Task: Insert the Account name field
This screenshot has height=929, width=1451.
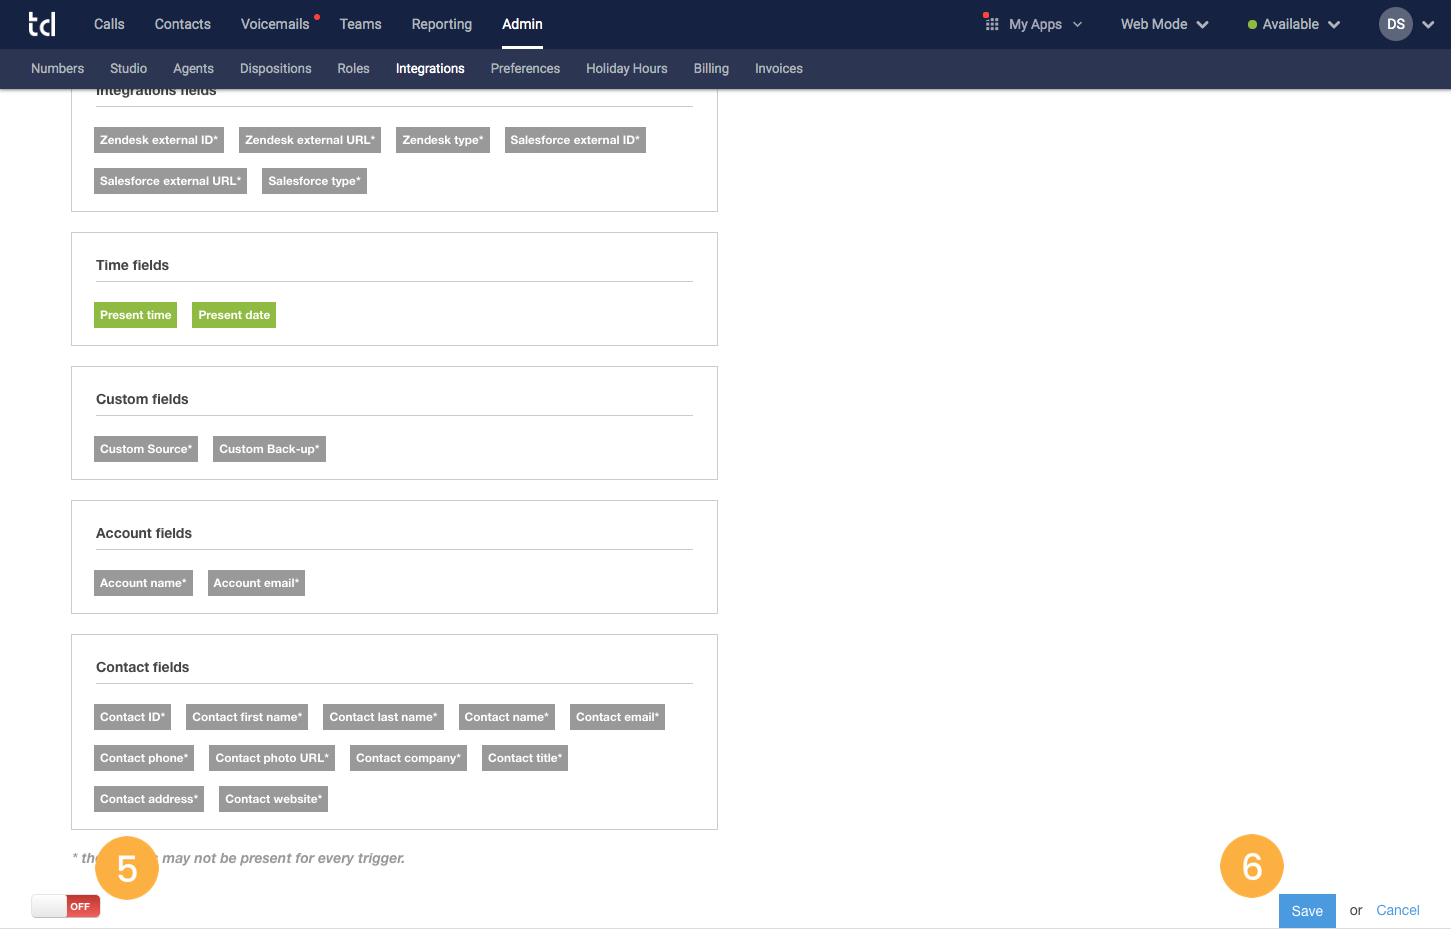Action: [143, 583]
